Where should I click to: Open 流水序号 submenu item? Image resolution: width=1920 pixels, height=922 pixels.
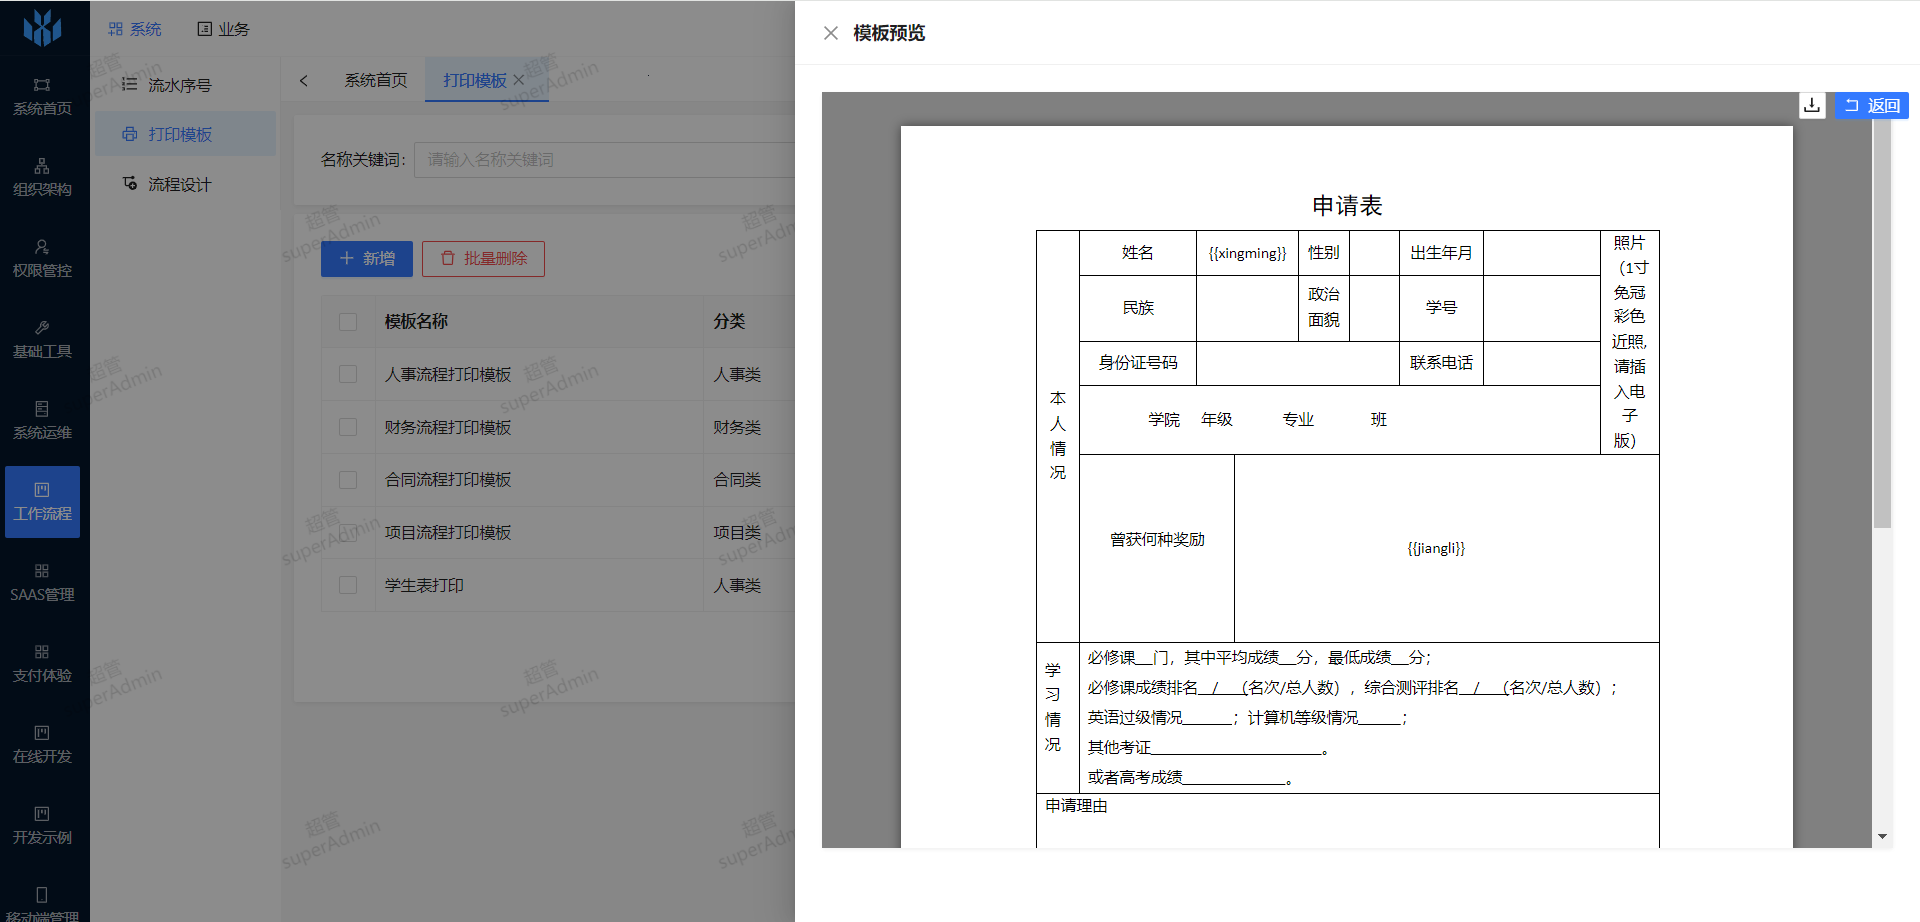pos(185,85)
